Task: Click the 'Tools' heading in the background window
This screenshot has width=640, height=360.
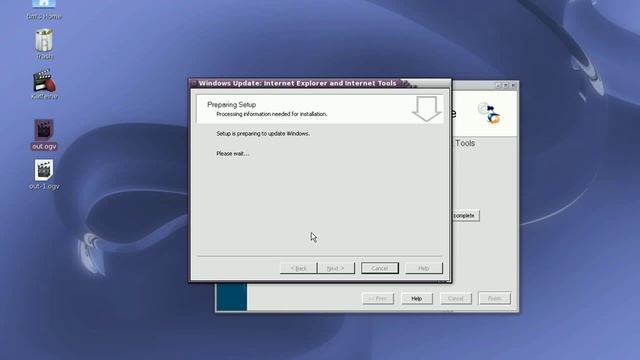Action: pyautogui.click(x=465, y=143)
